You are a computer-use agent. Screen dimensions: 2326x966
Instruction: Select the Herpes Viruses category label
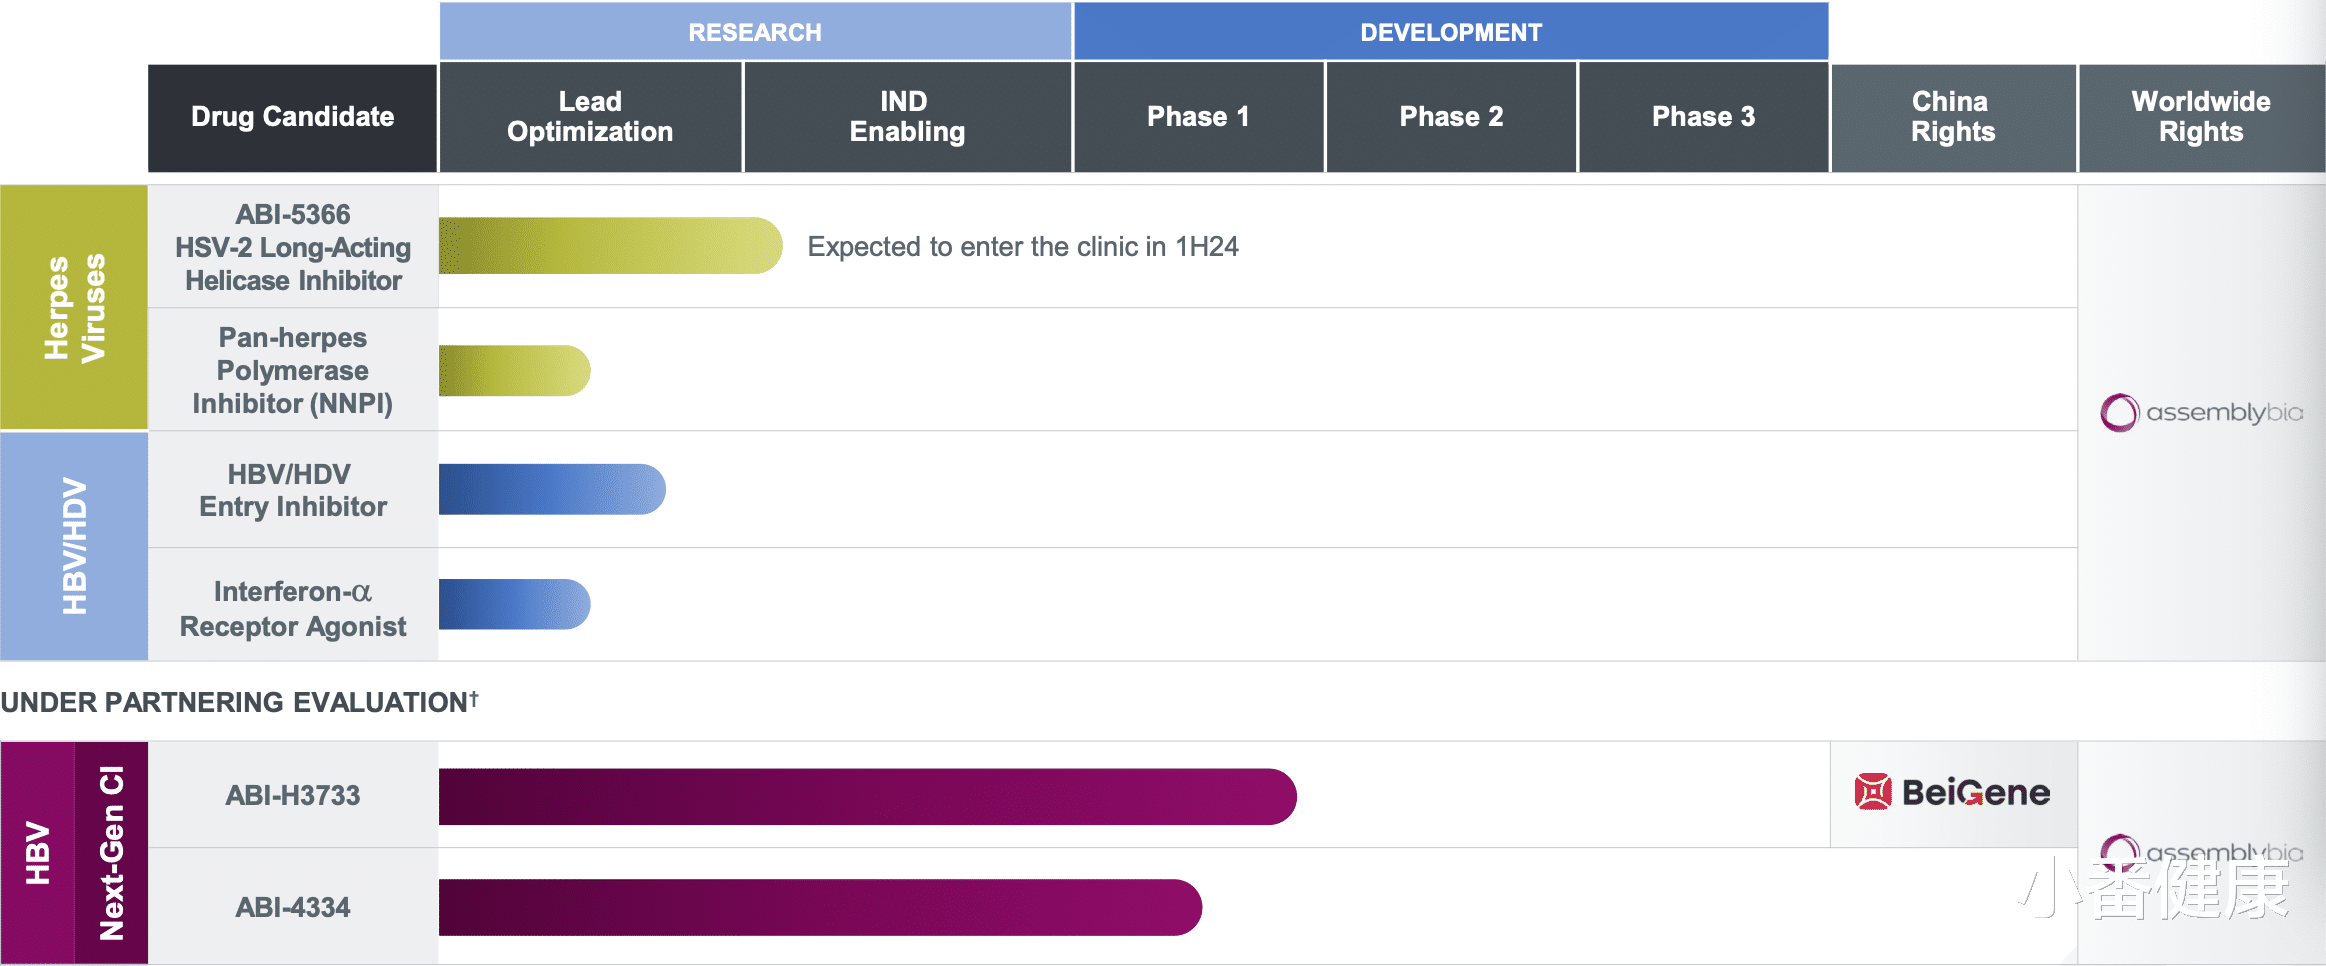pyautogui.click(x=74, y=307)
